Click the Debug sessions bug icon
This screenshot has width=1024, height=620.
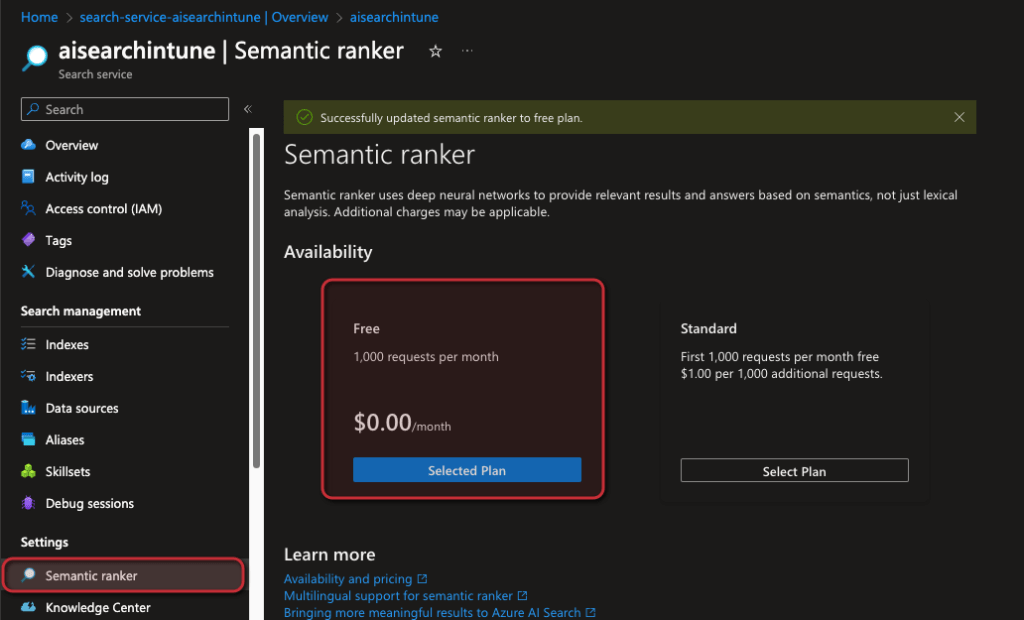pos(28,503)
